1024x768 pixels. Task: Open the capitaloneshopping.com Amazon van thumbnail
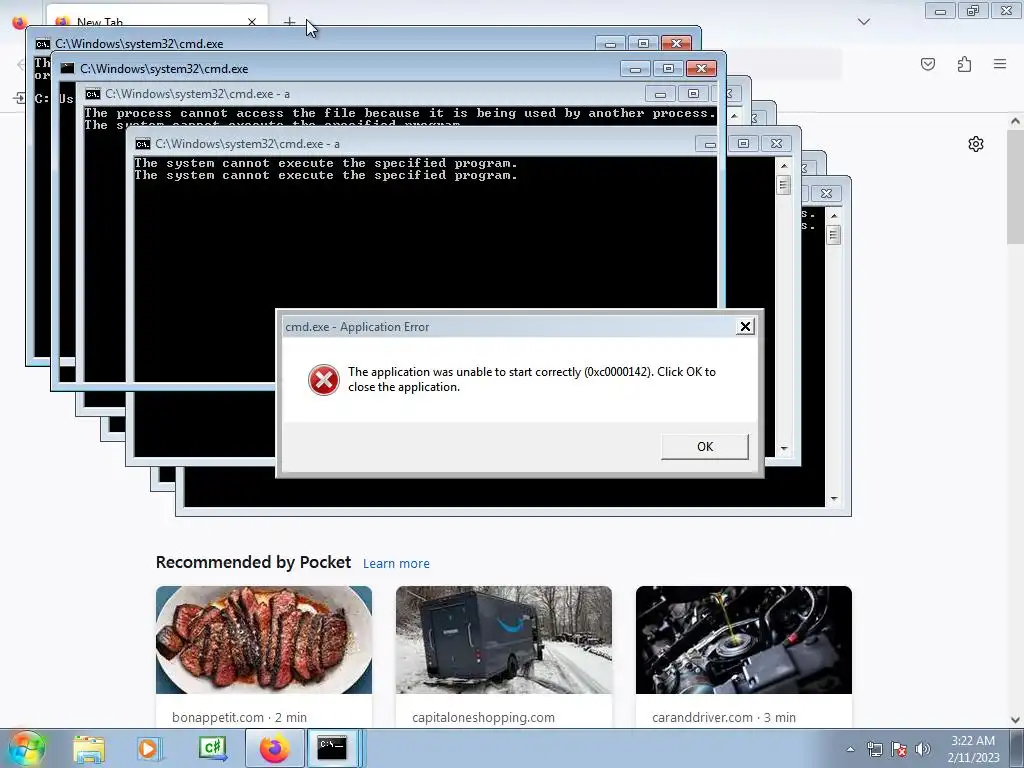point(504,640)
